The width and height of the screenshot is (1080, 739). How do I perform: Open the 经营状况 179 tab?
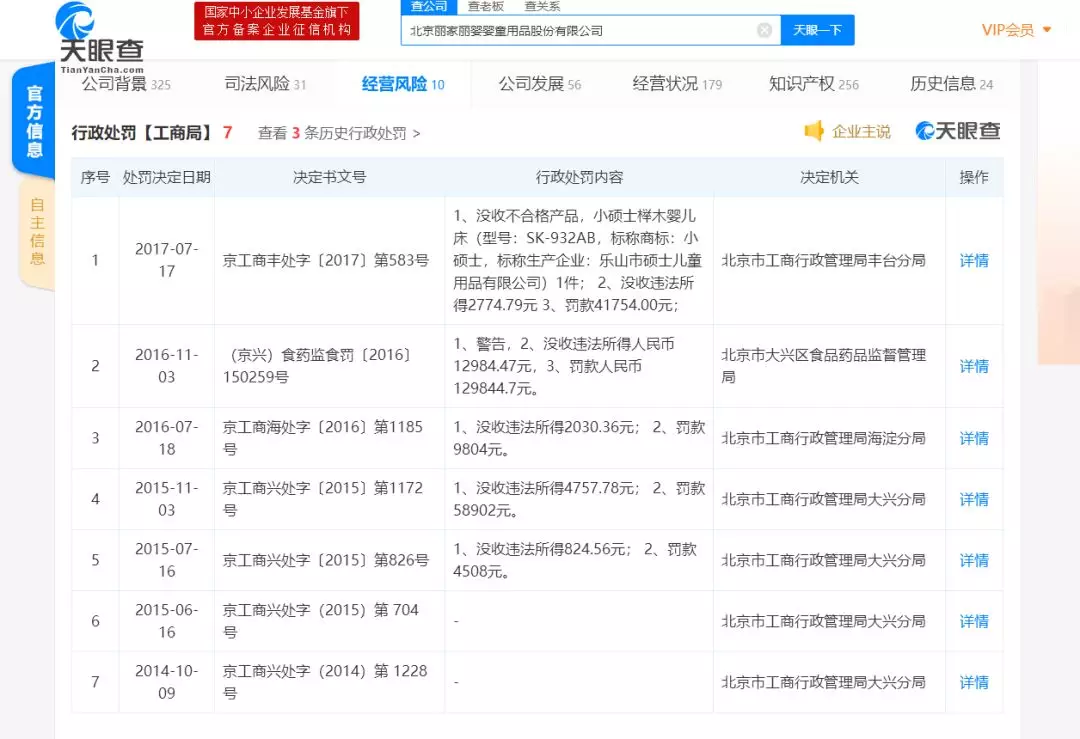(x=677, y=84)
